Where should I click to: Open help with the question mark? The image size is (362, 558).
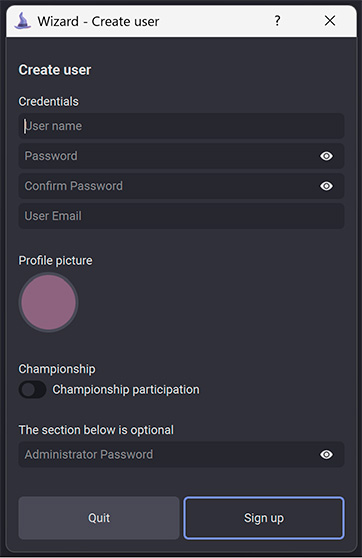point(277,21)
